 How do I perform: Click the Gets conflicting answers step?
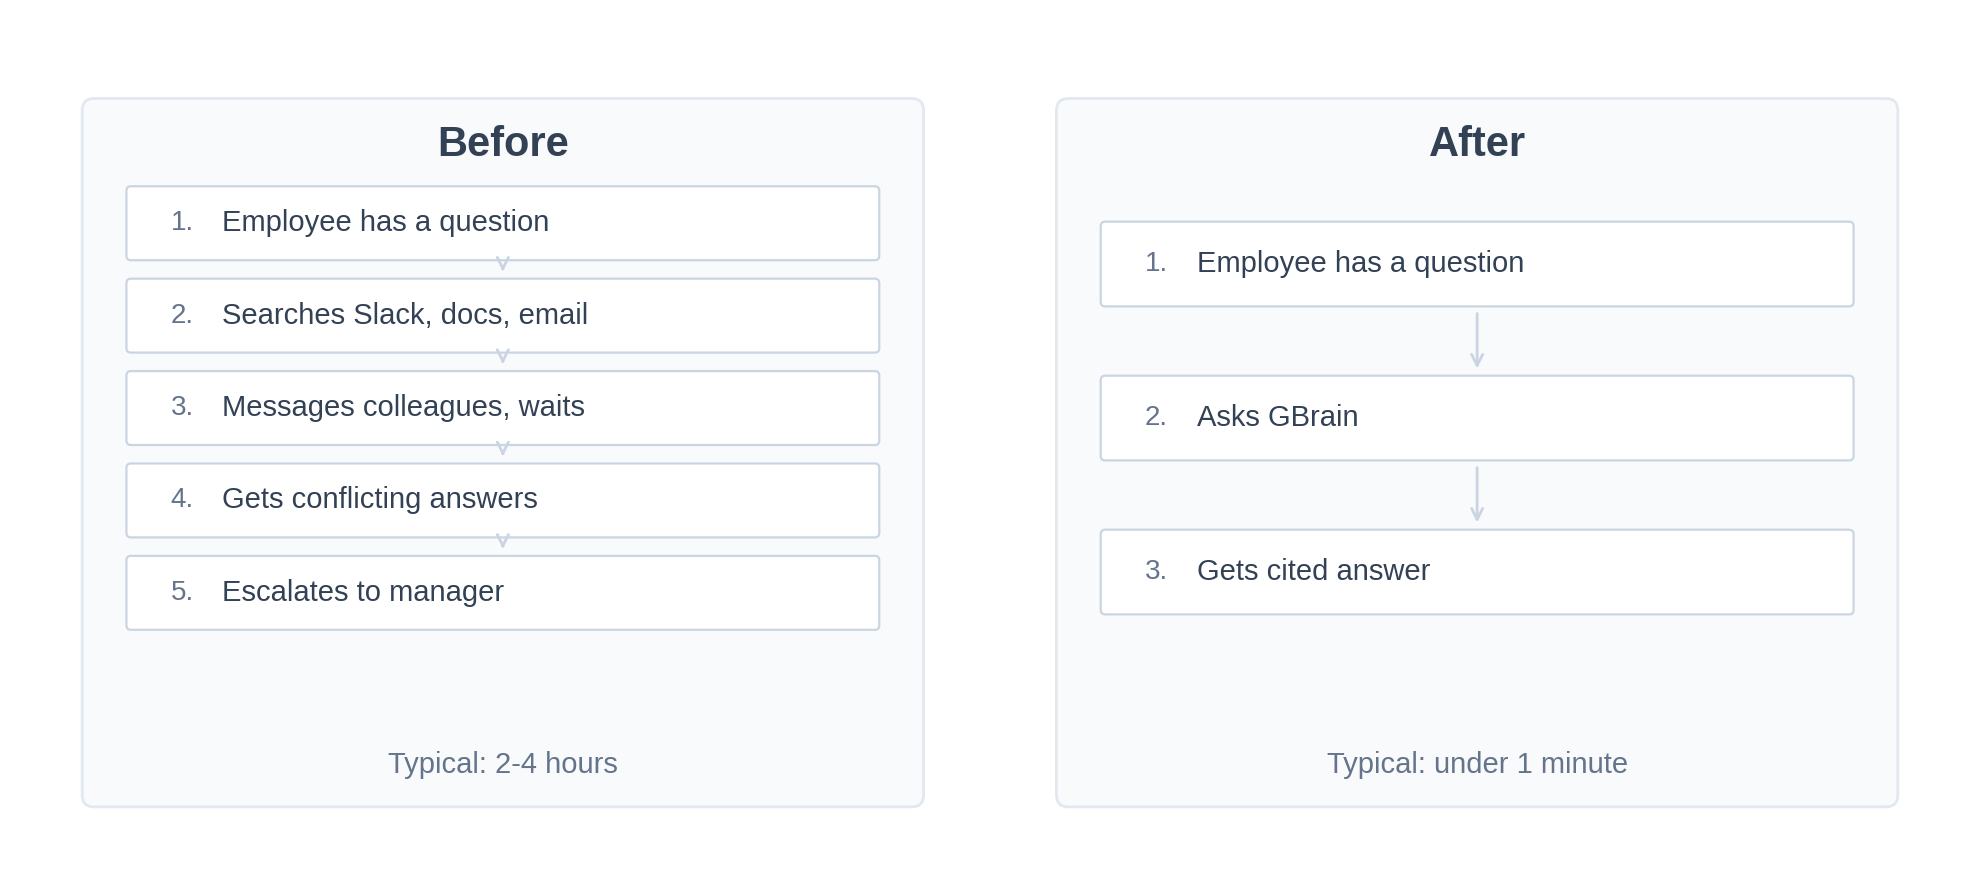tap(503, 500)
